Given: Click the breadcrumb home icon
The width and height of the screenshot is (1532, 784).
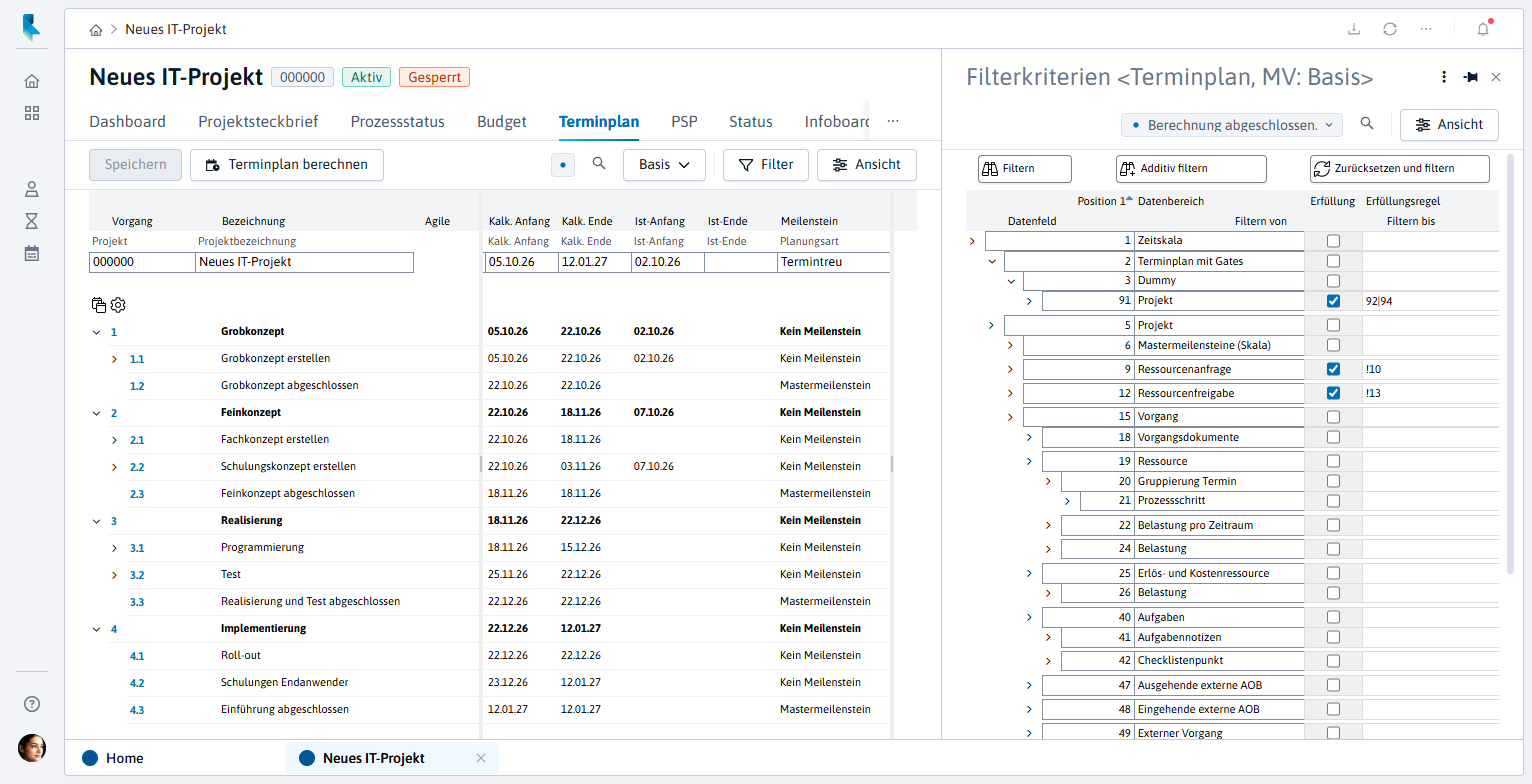Looking at the screenshot, I should tap(96, 30).
